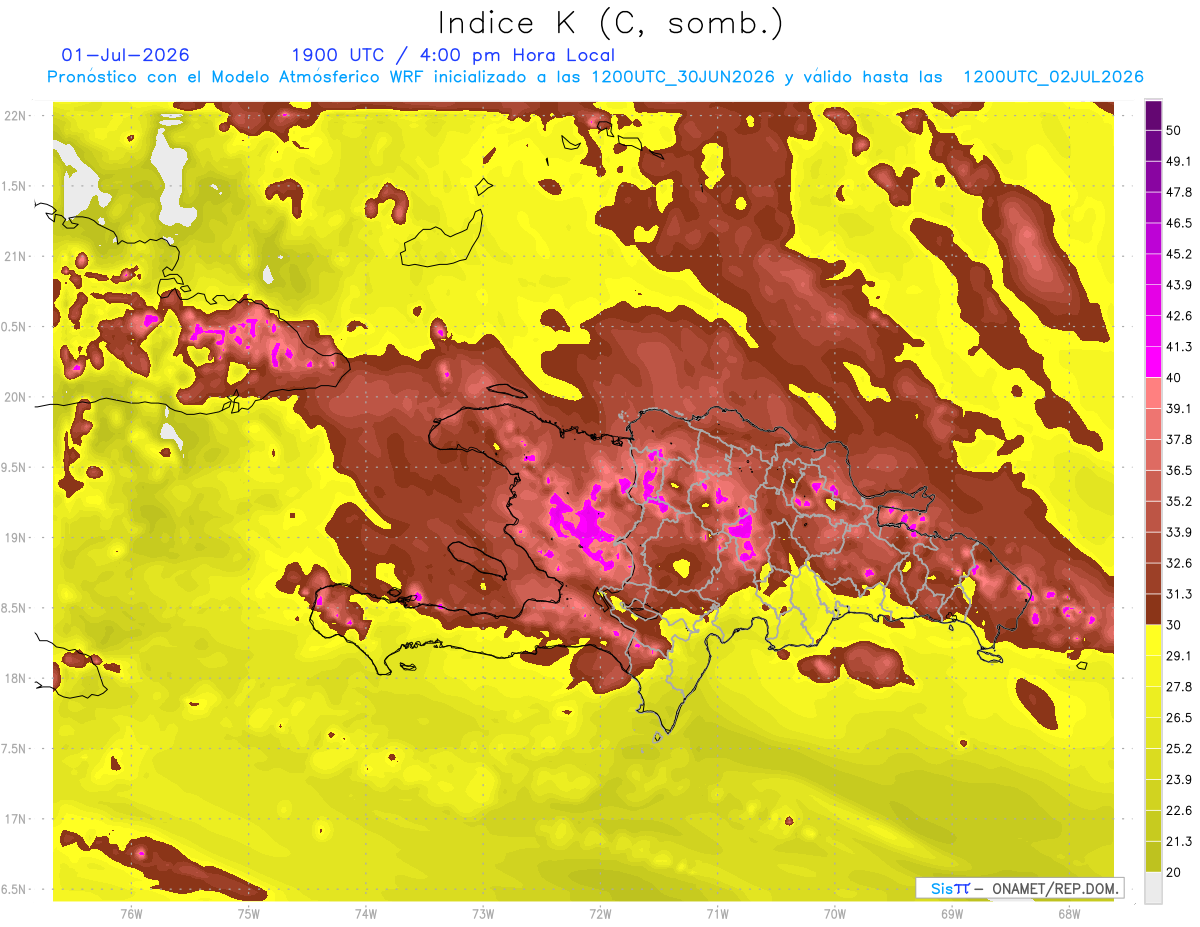Click the "49.1" colorbar value
1200x927 pixels.
[1179, 162]
